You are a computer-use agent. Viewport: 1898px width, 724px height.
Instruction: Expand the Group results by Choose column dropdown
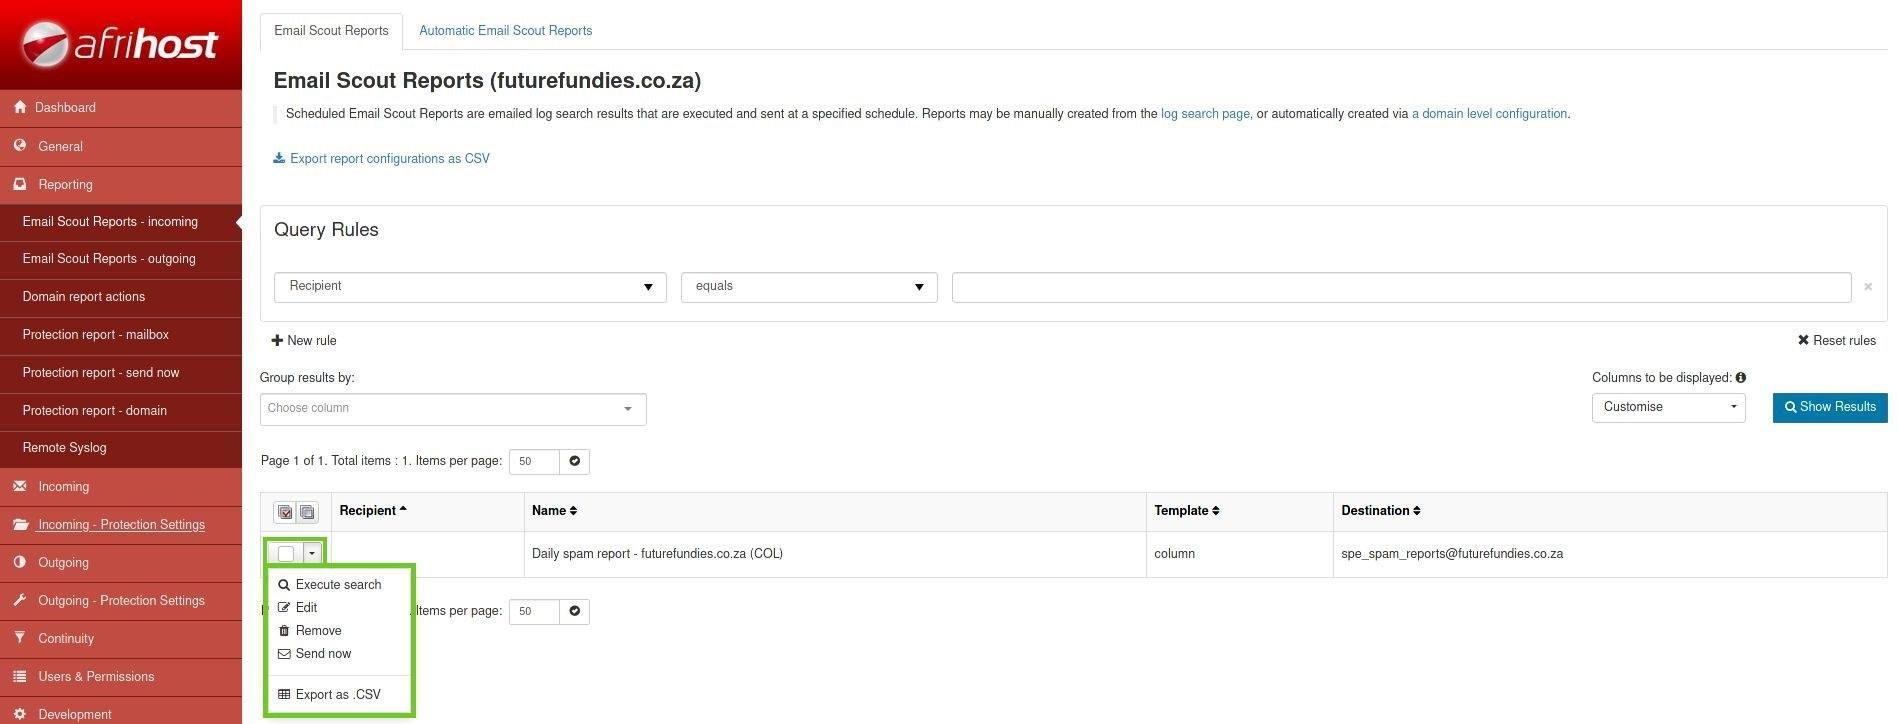452,409
